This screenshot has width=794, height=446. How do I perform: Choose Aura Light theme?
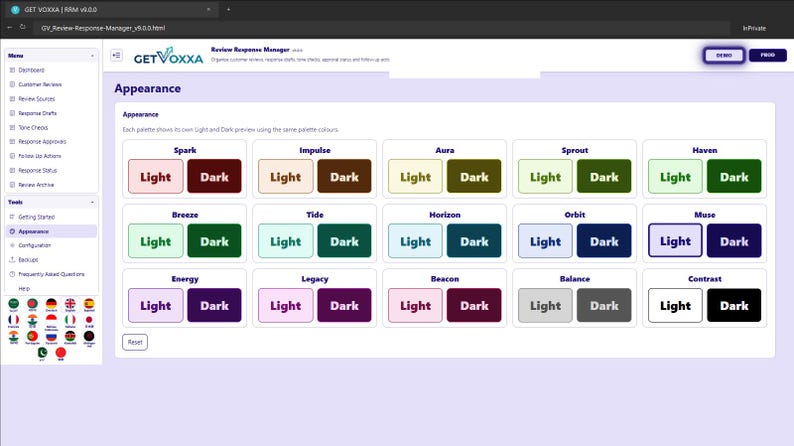pos(415,176)
